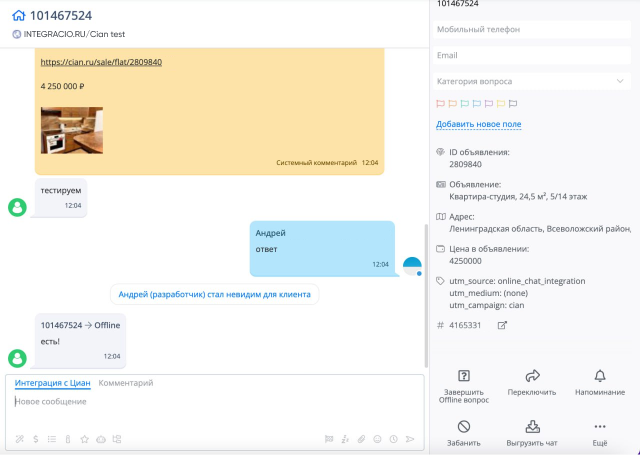
Task: Click the Забанить ban icon
Action: [464, 427]
